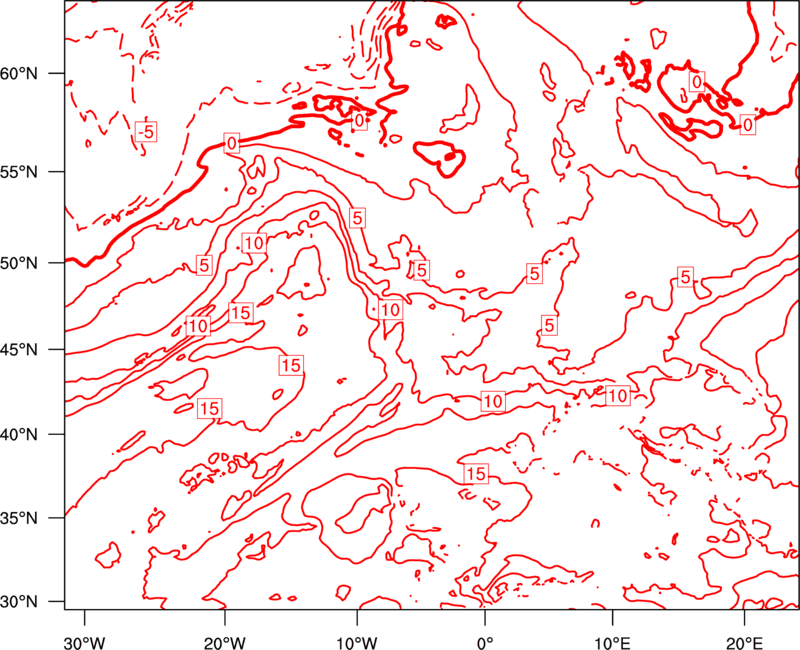800x650 pixels.
Task: Select the 40°N latitude axis label
Action: pyautogui.click(x=19, y=435)
